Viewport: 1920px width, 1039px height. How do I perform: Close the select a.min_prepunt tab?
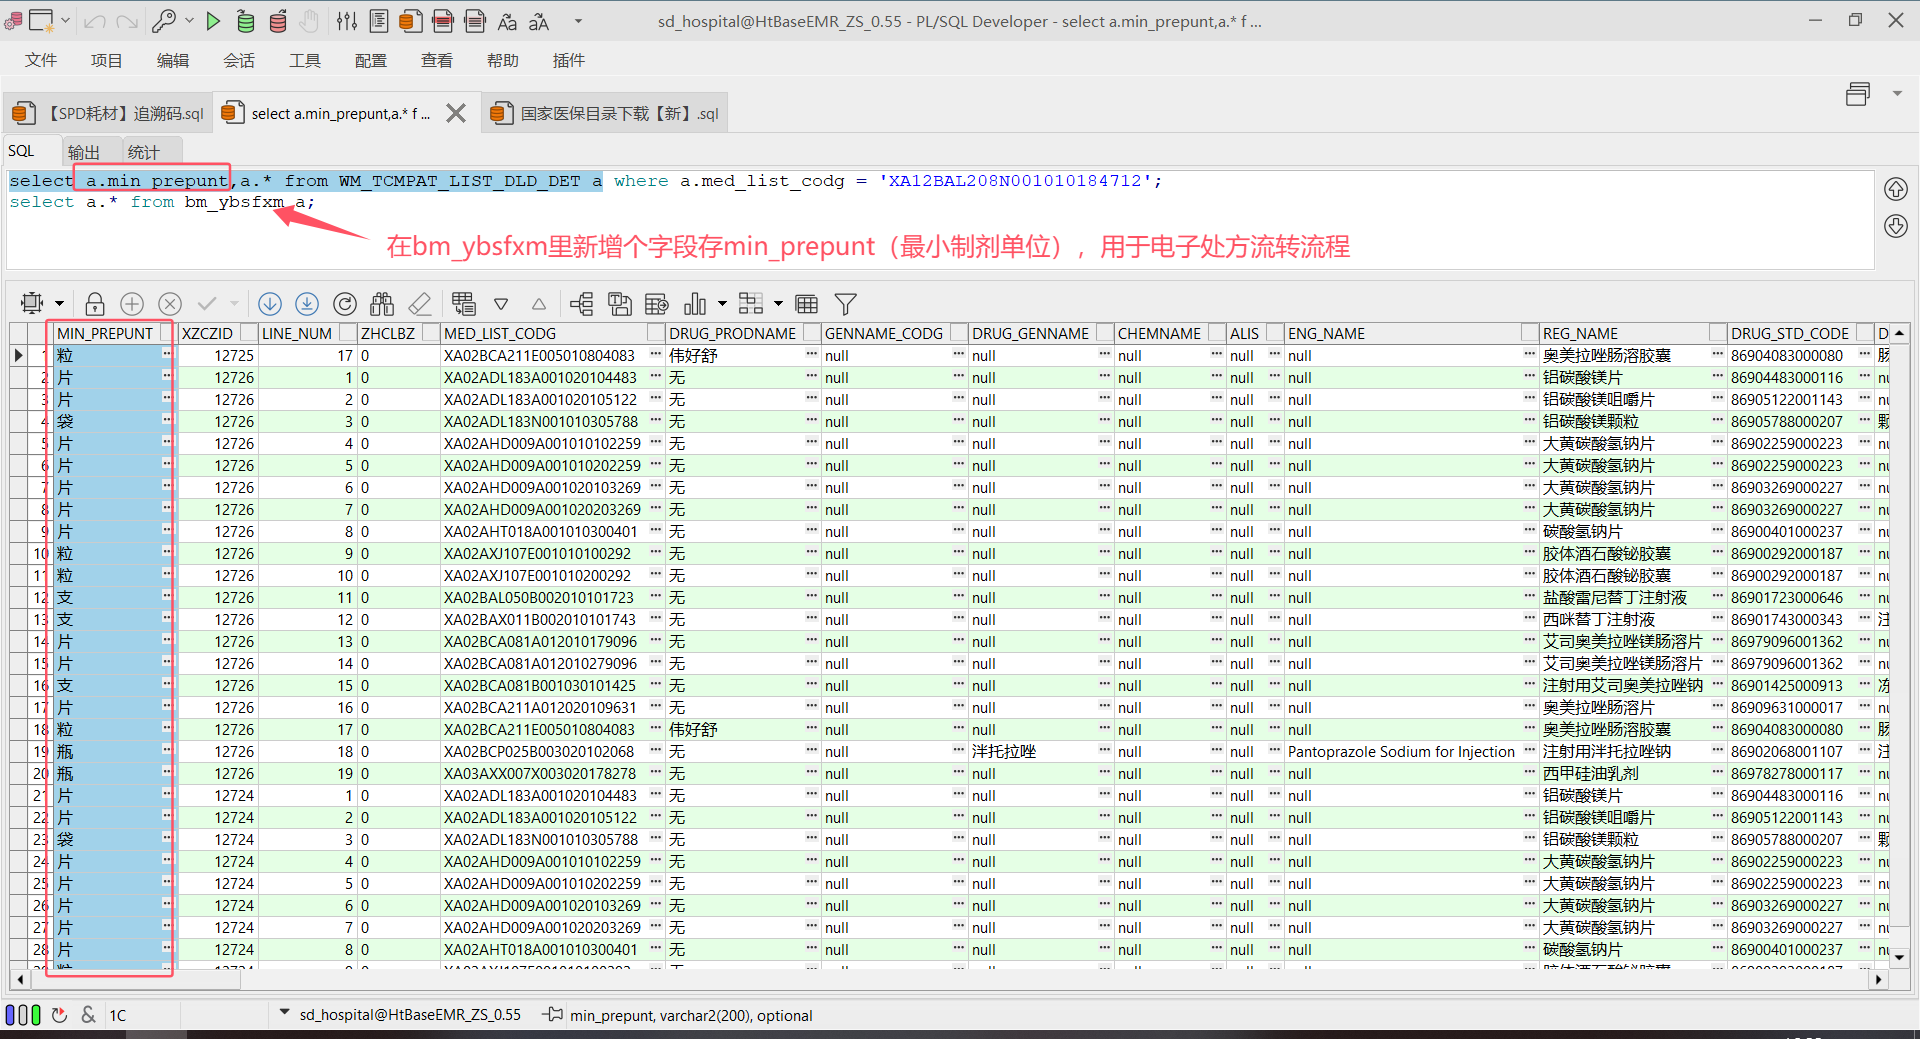(x=456, y=113)
